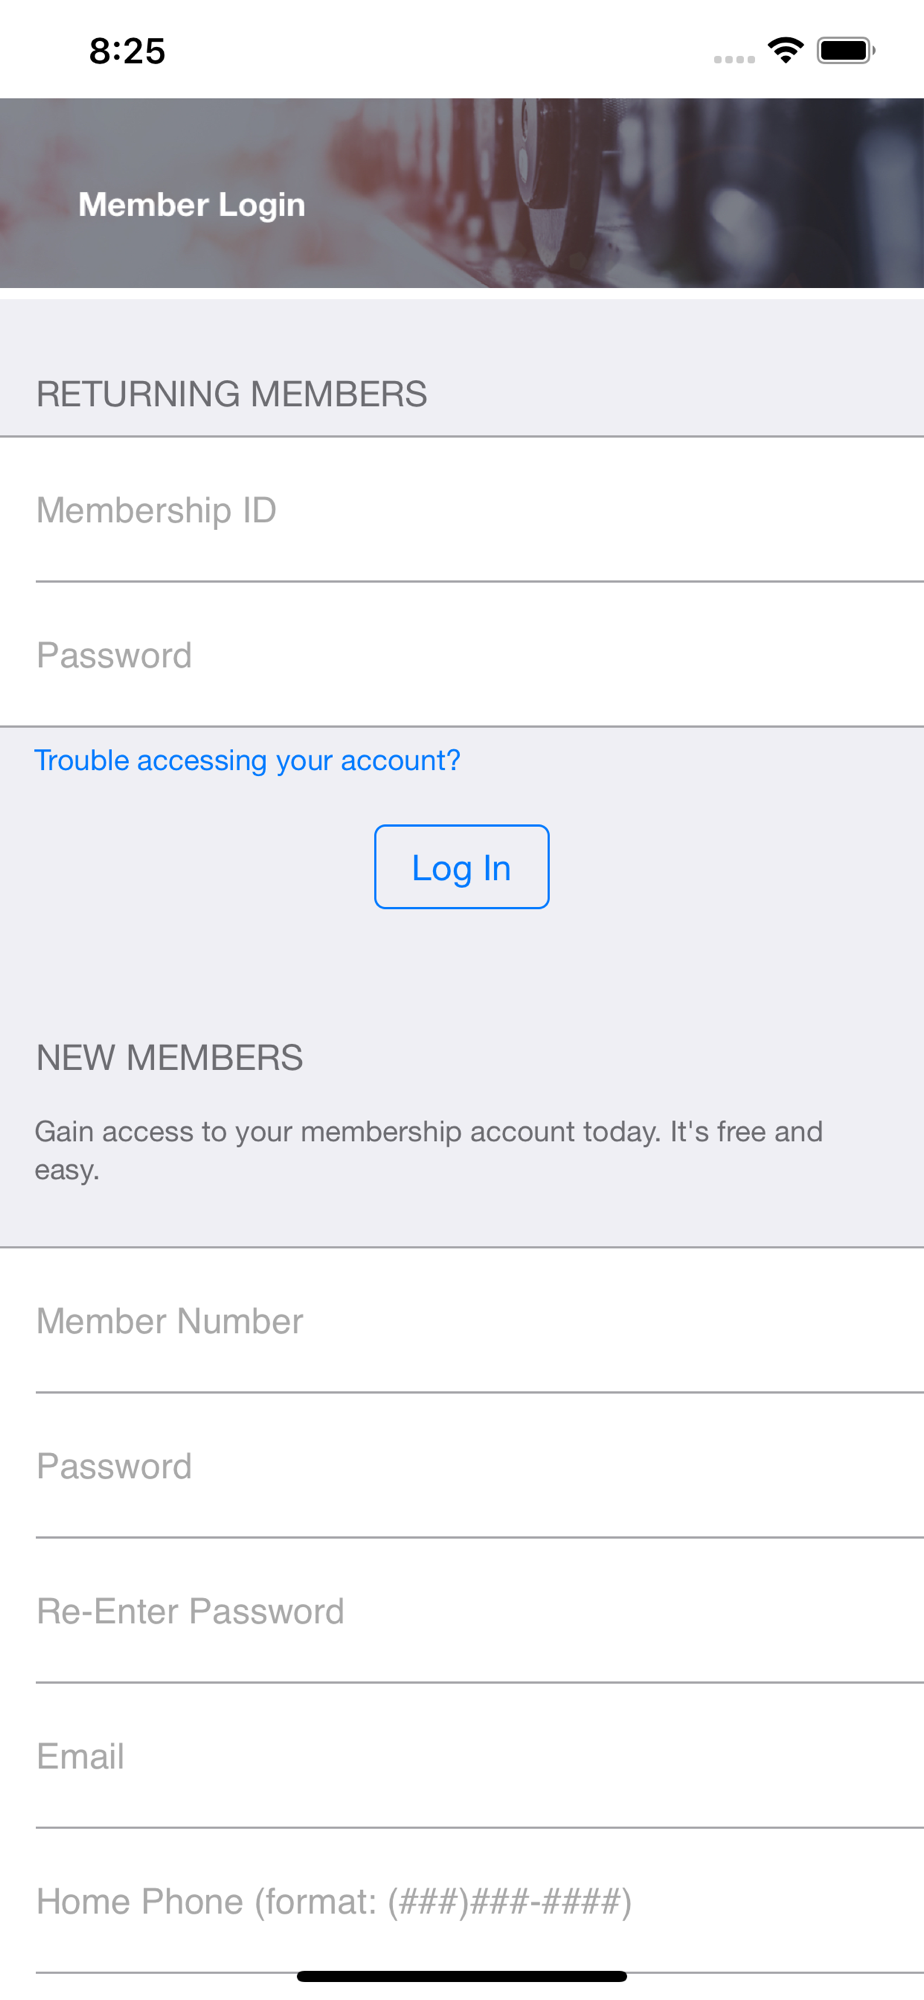Viewport: 924px width, 2000px height.
Task: Tap the 8:25 clock in status bar
Action: tap(127, 51)
